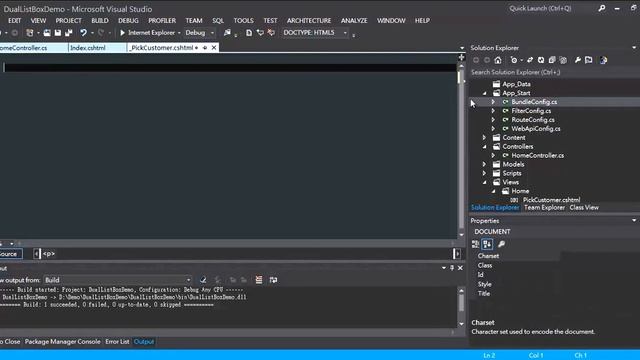Open the ARCHITECTURE menu
This screenshot has height=360, width=640.
(309, 20)
